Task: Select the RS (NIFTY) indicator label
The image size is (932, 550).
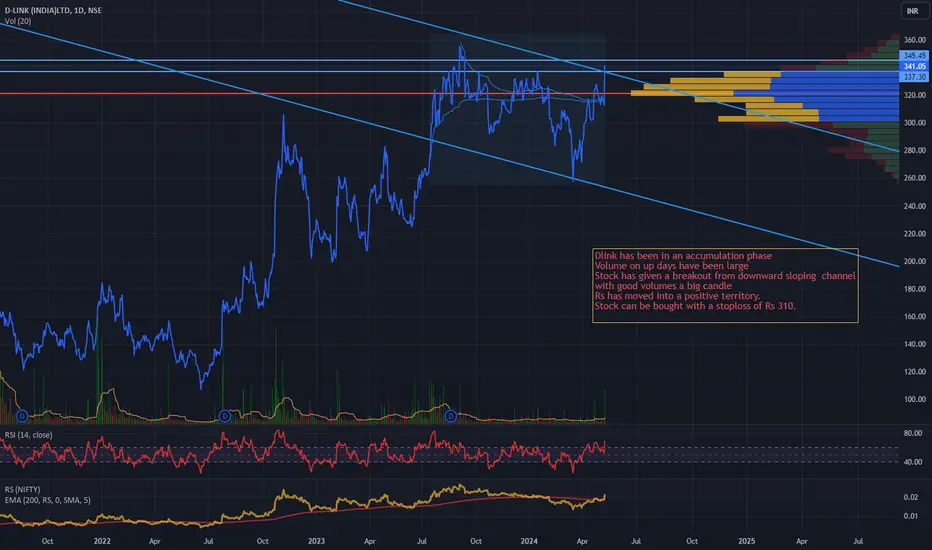Action: [23, 489]
